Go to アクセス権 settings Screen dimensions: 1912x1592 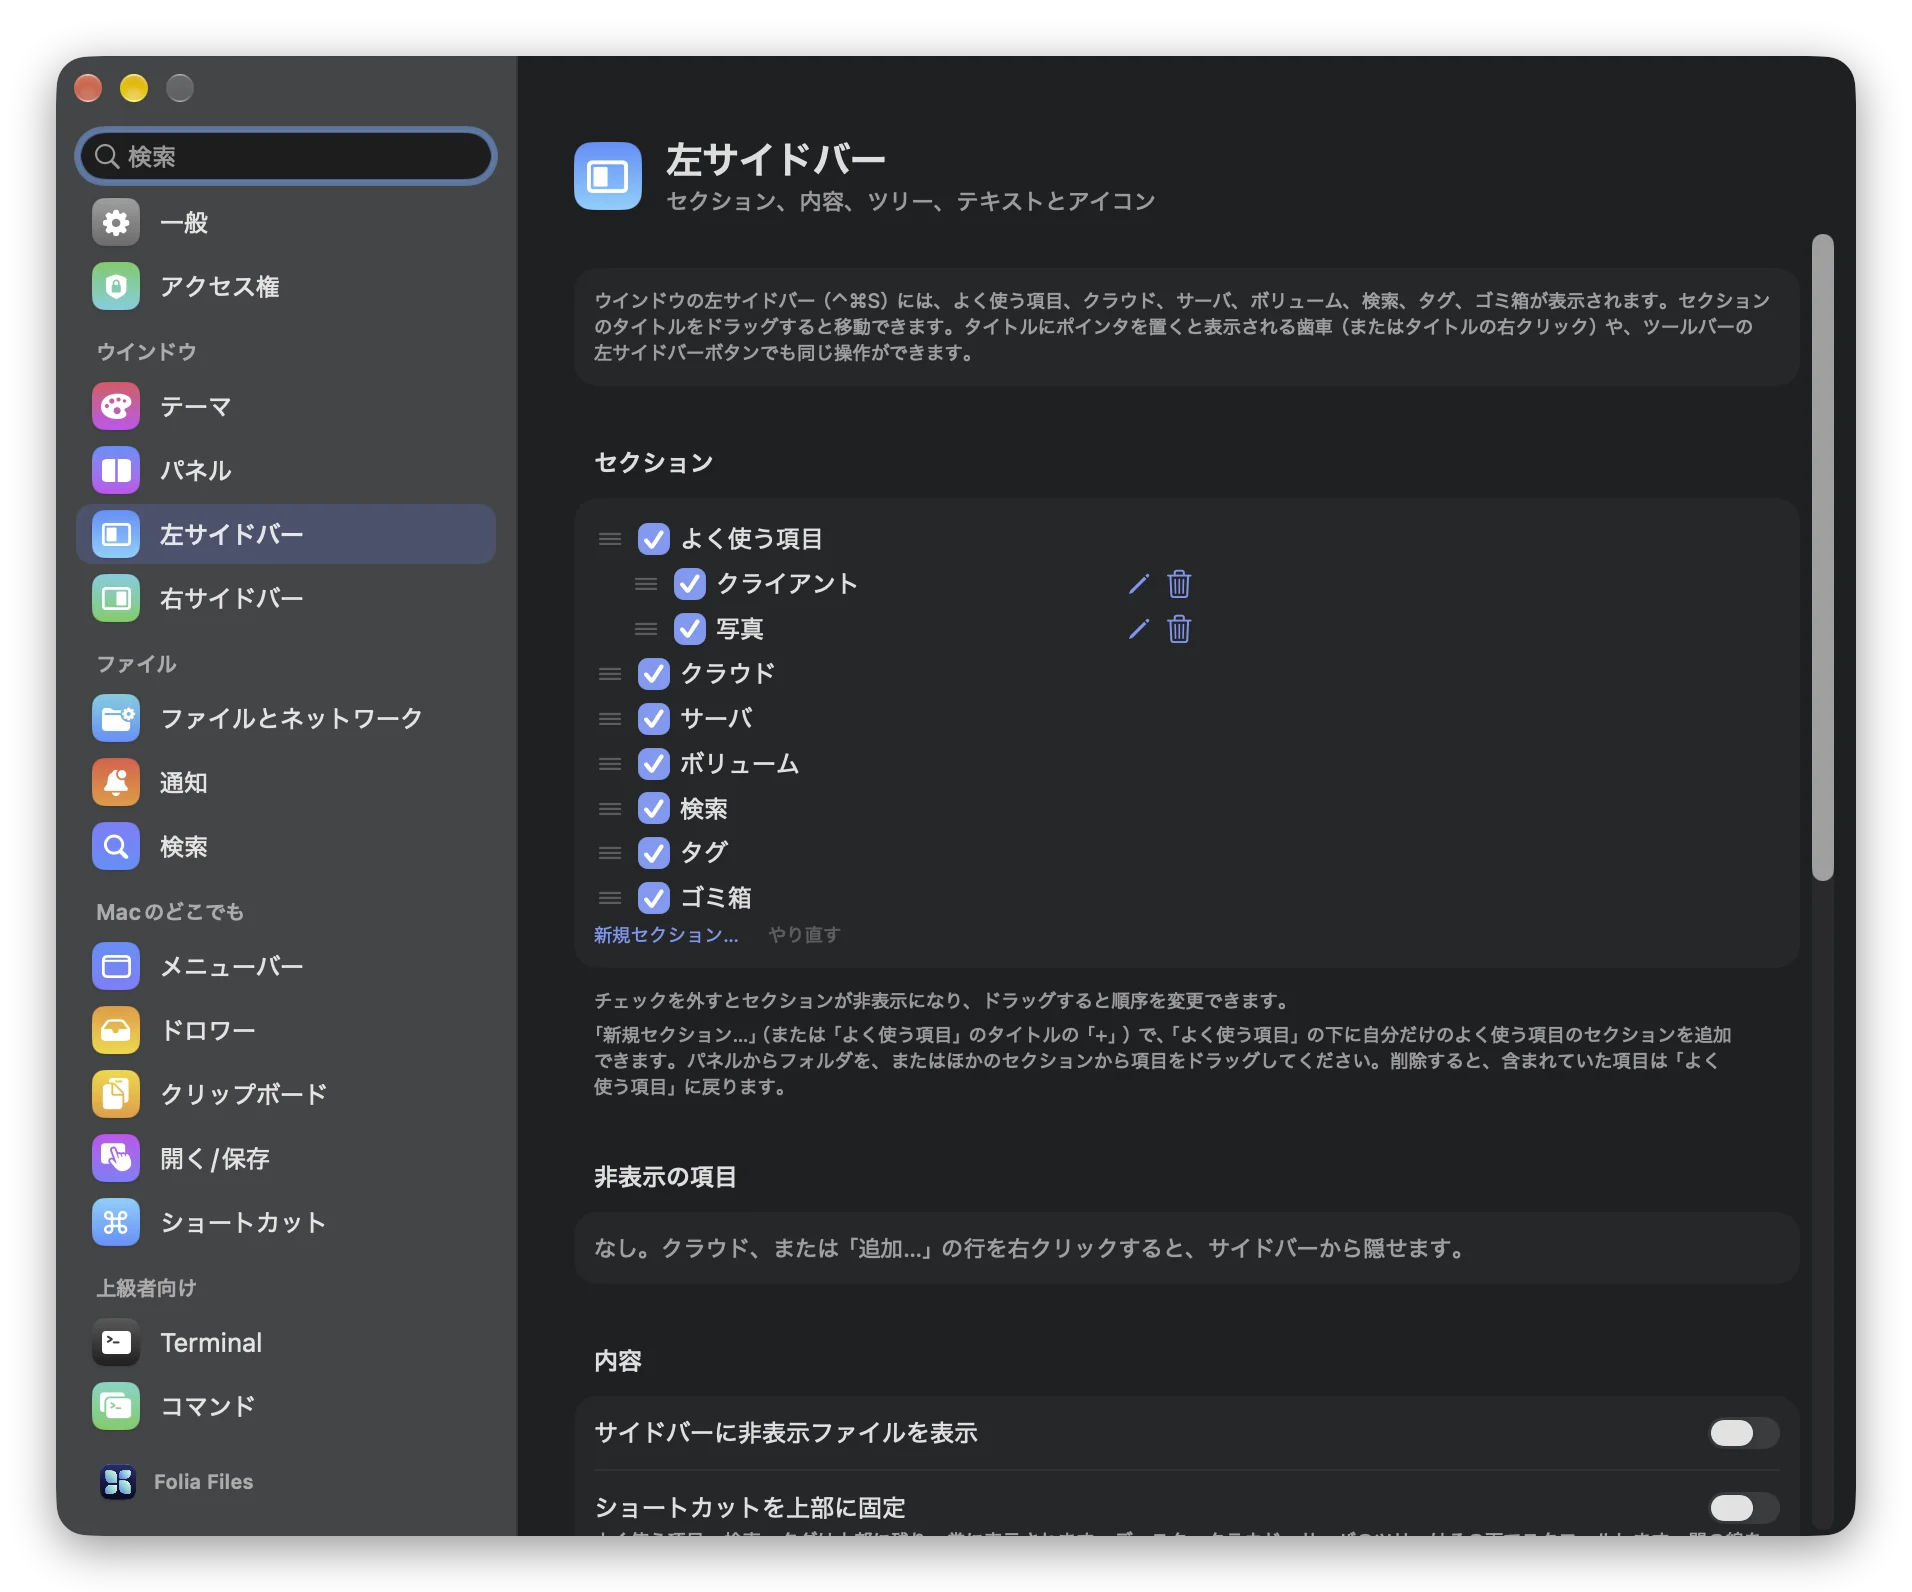click(286, 286)
